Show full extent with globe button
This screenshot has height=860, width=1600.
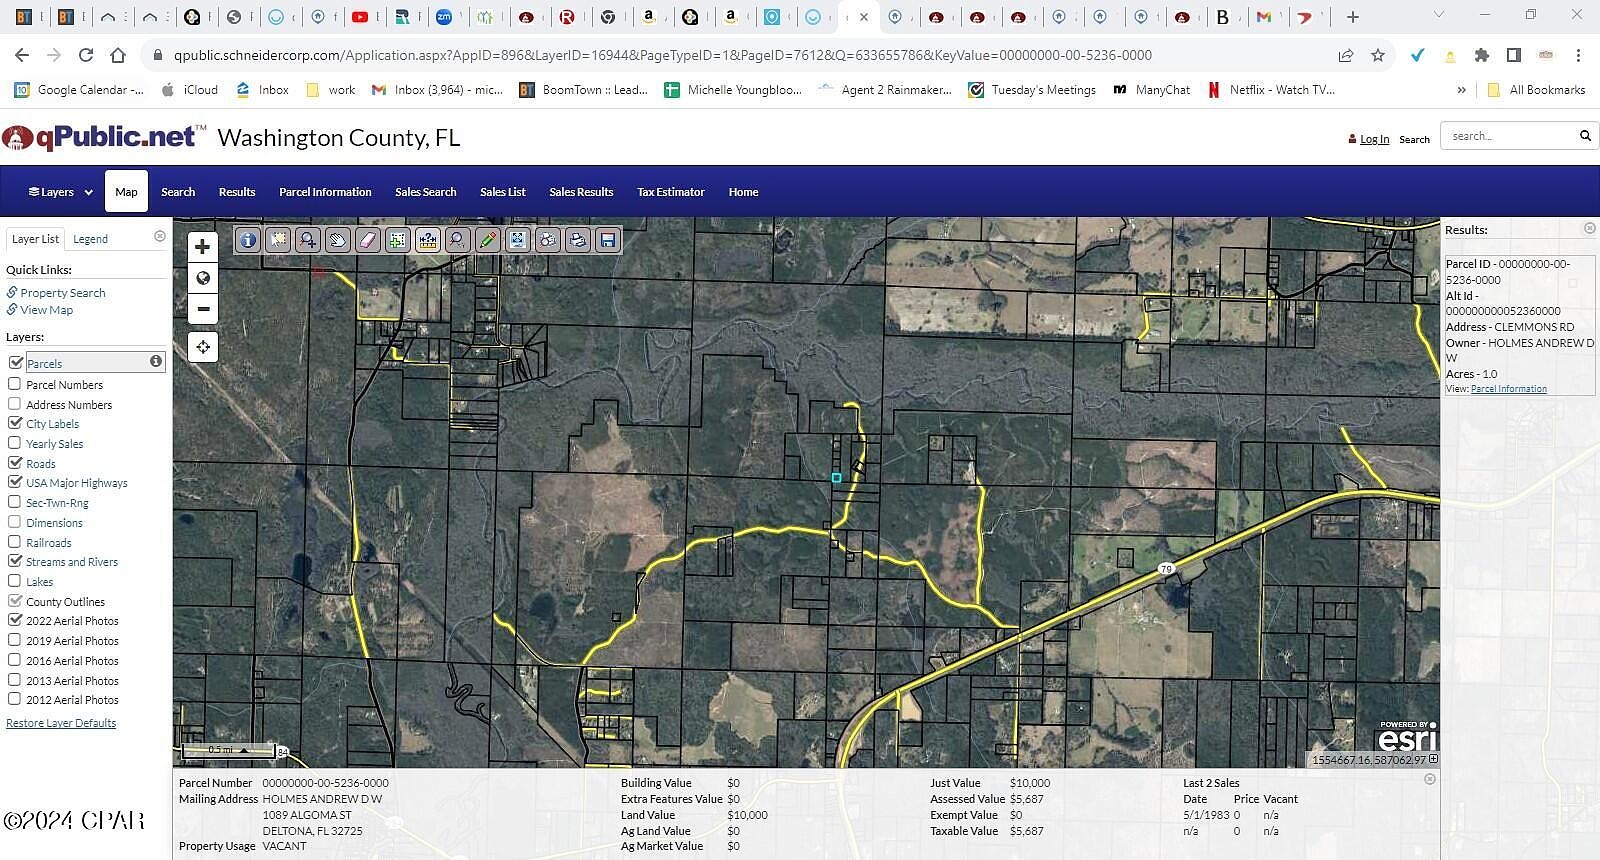pos(203,278)
